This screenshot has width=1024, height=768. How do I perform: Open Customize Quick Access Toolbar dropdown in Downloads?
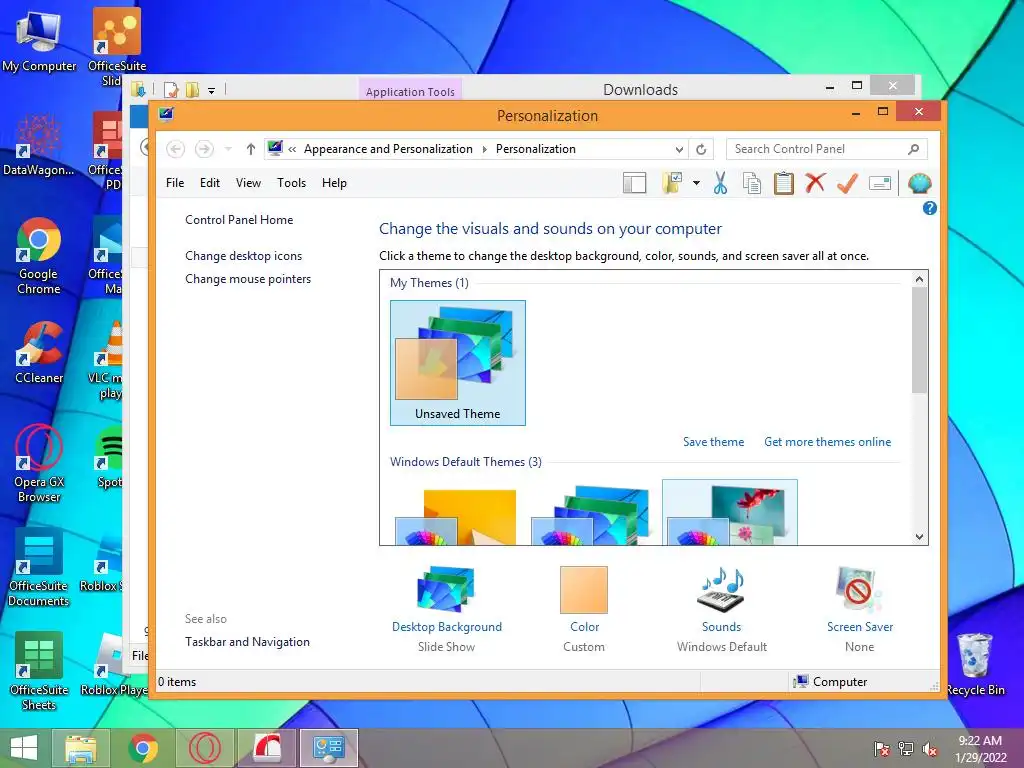212,91
